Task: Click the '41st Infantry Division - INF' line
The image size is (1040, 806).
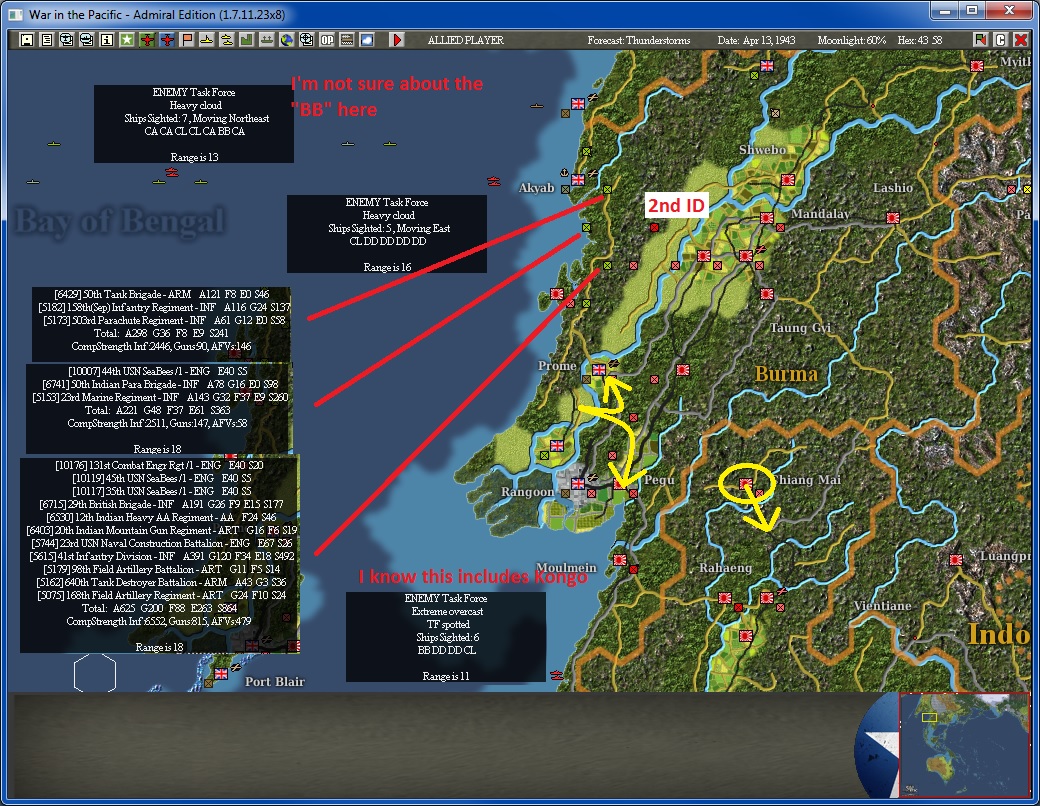Action: tap(162, 556)
